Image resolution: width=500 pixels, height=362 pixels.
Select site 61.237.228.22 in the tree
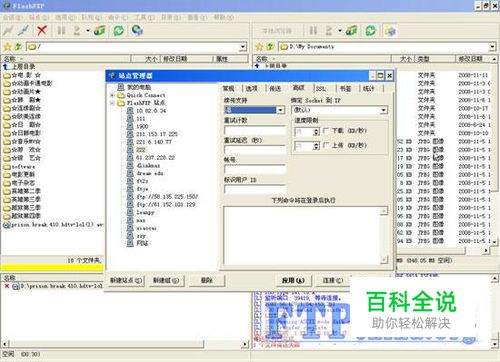[x=155, y=157]
